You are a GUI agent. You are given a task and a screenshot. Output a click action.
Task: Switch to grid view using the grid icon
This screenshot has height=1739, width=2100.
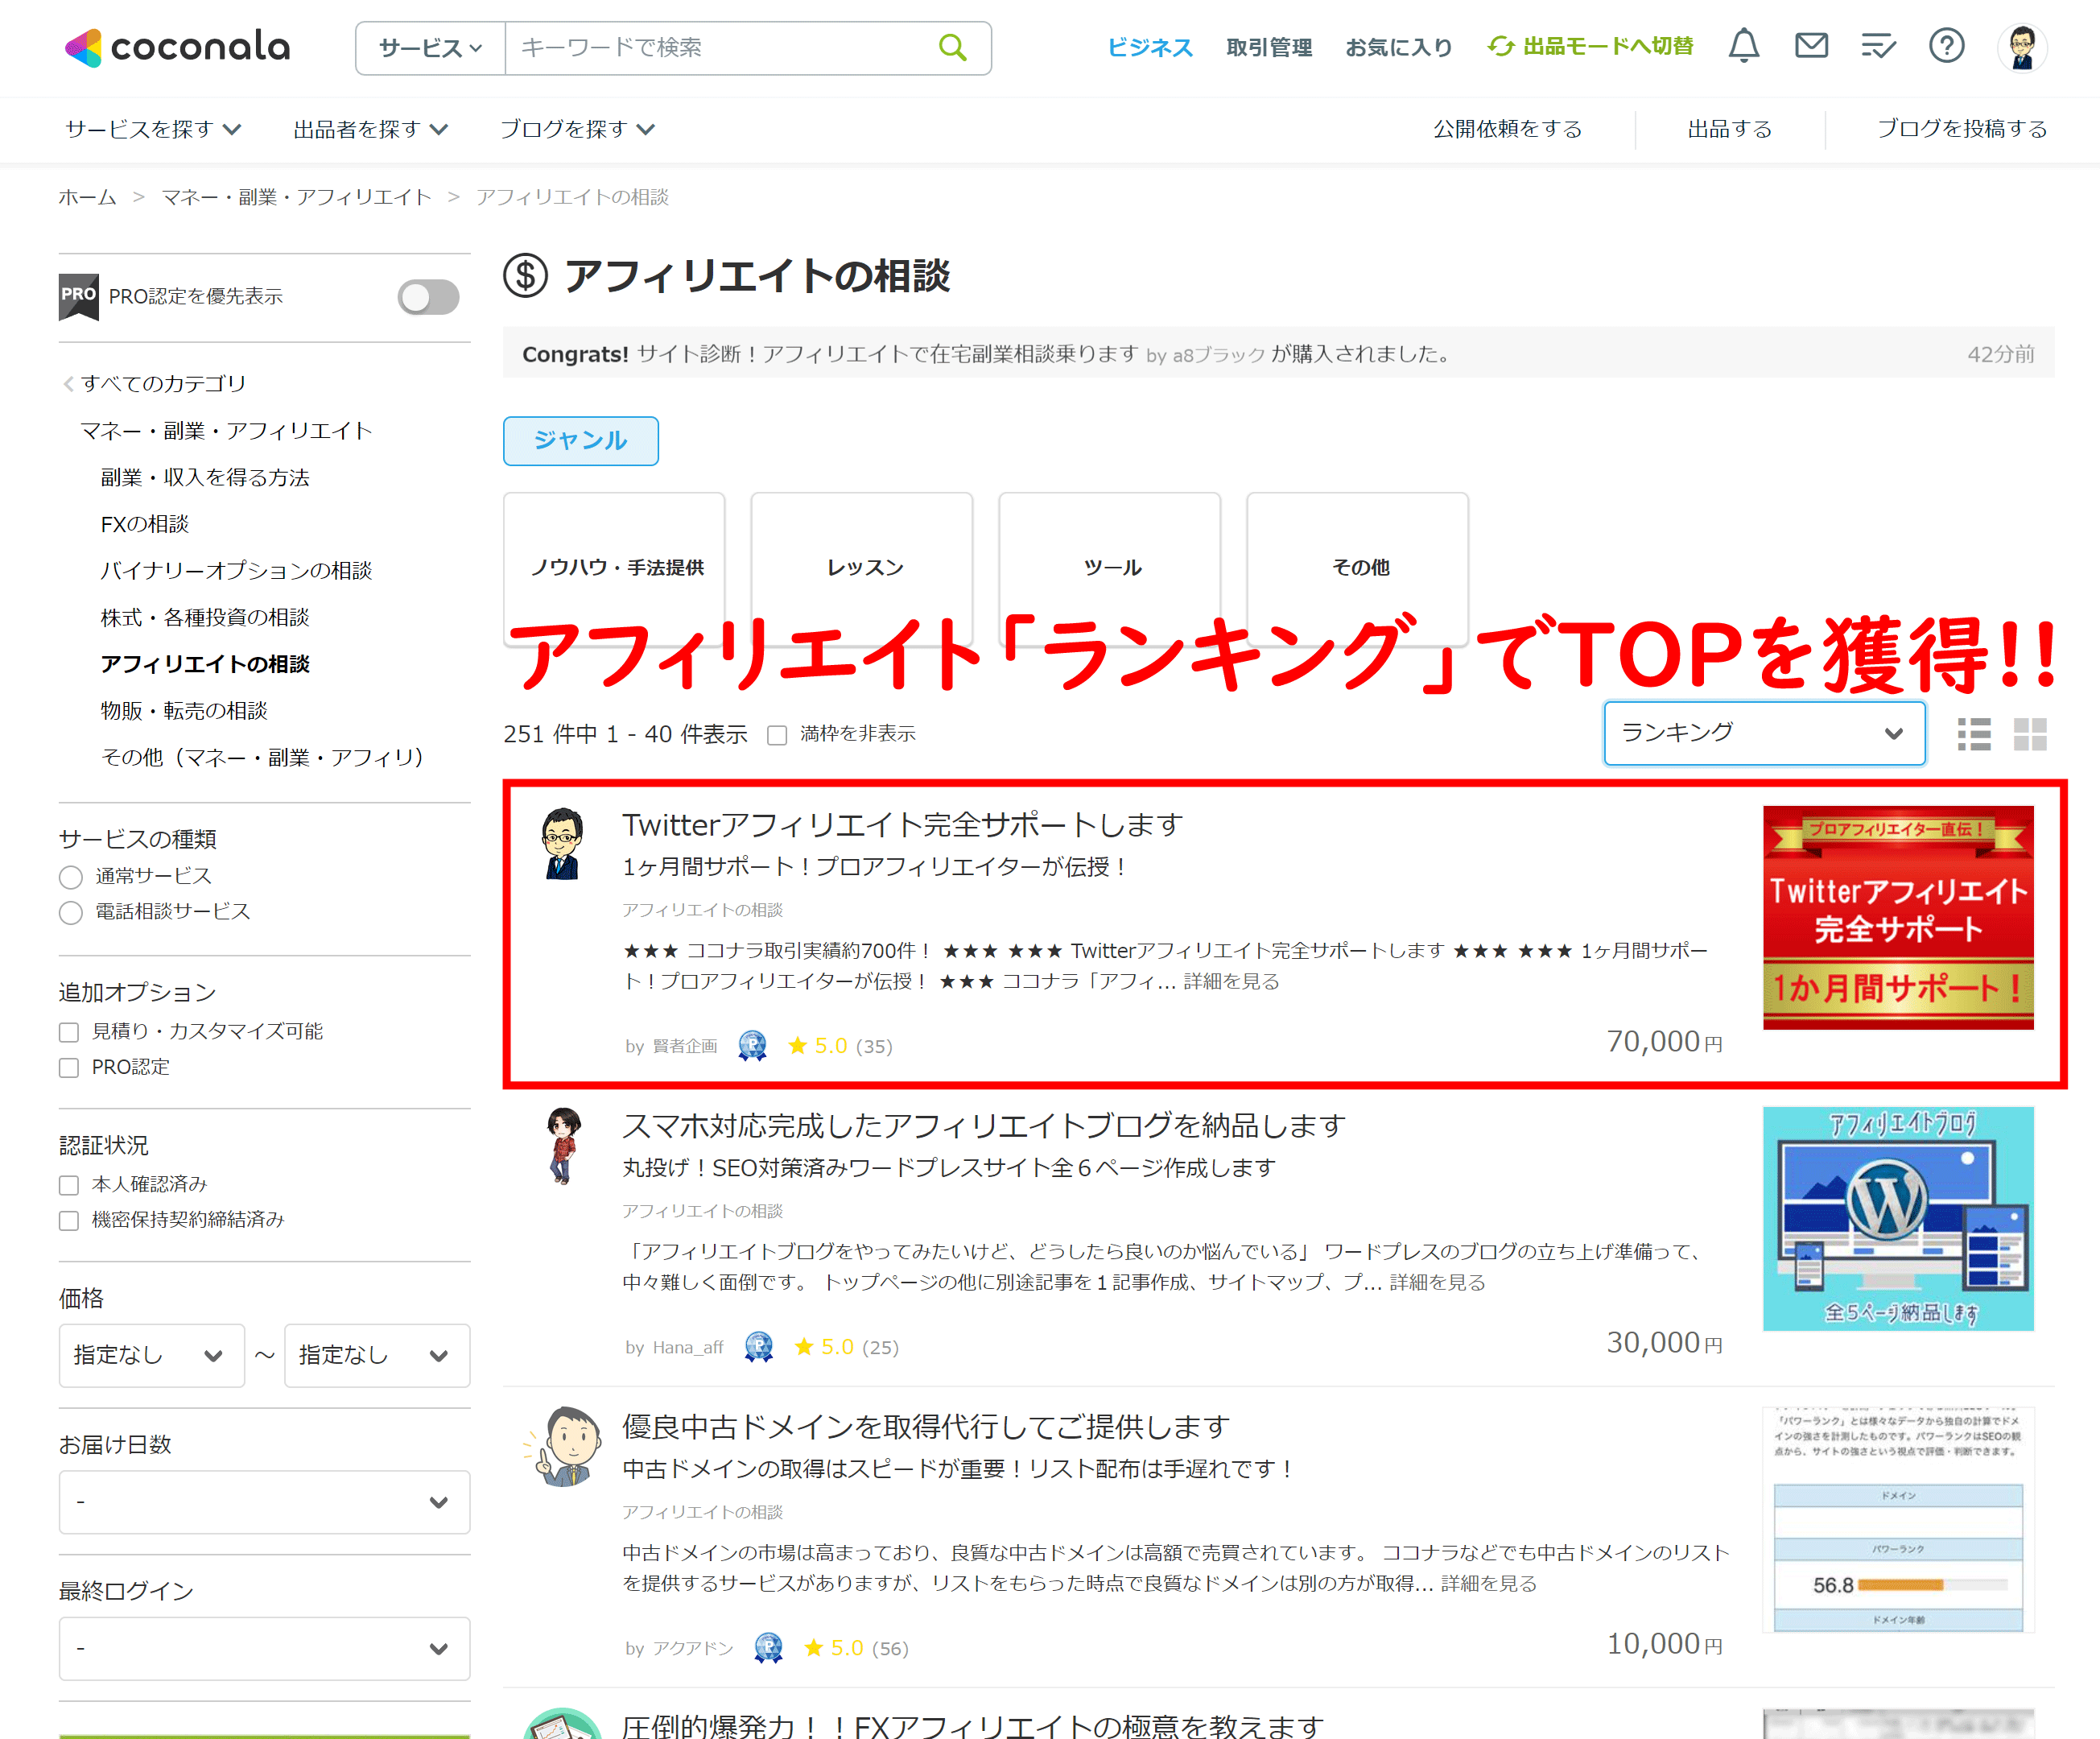pos(2032,734)
